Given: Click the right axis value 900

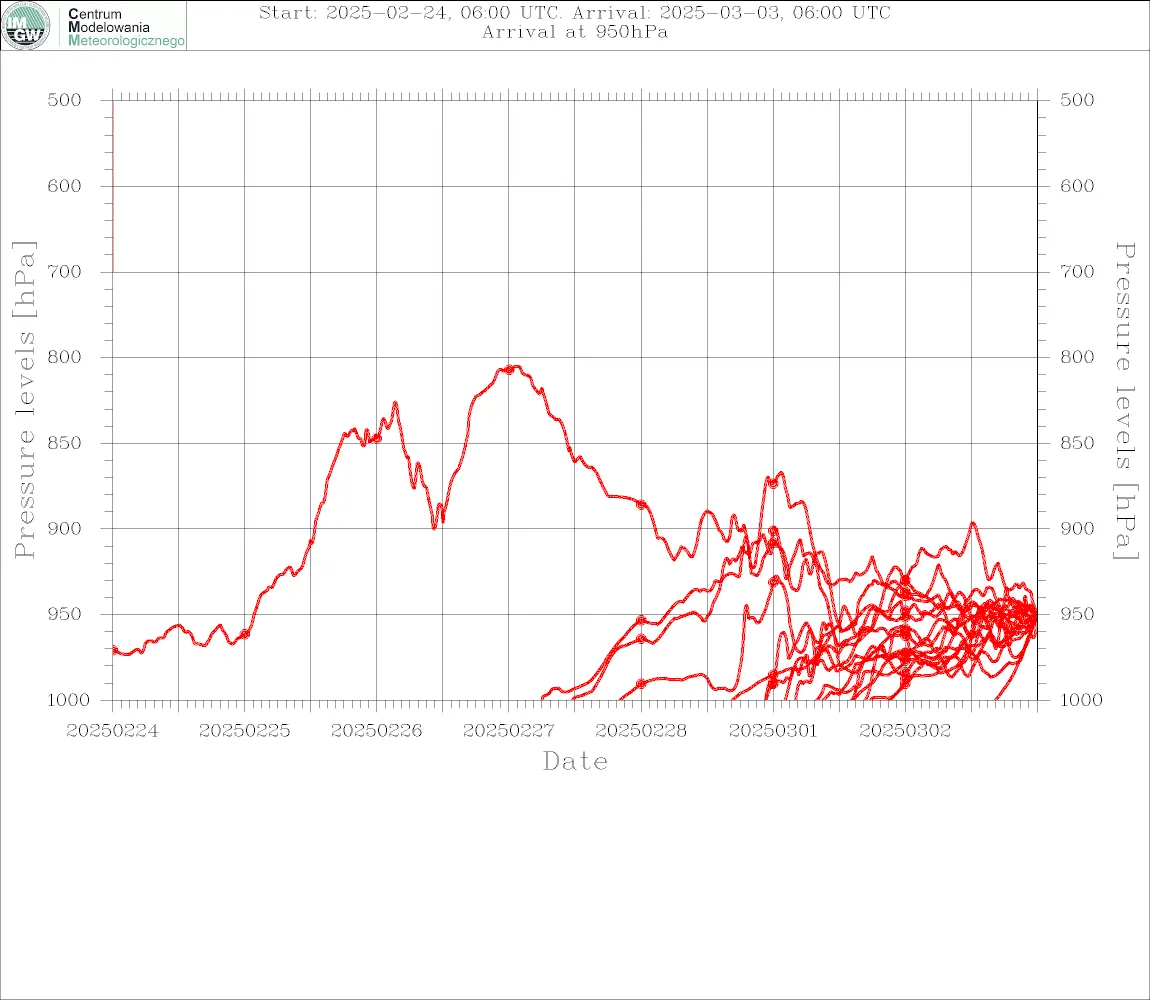Looking at the screenshot, I should coord(1077,529).
